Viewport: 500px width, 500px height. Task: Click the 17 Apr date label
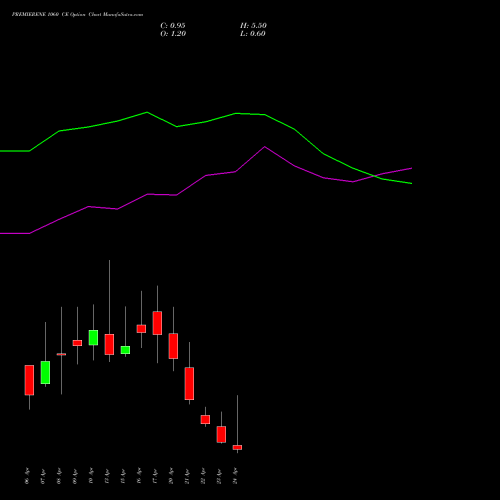155,476
